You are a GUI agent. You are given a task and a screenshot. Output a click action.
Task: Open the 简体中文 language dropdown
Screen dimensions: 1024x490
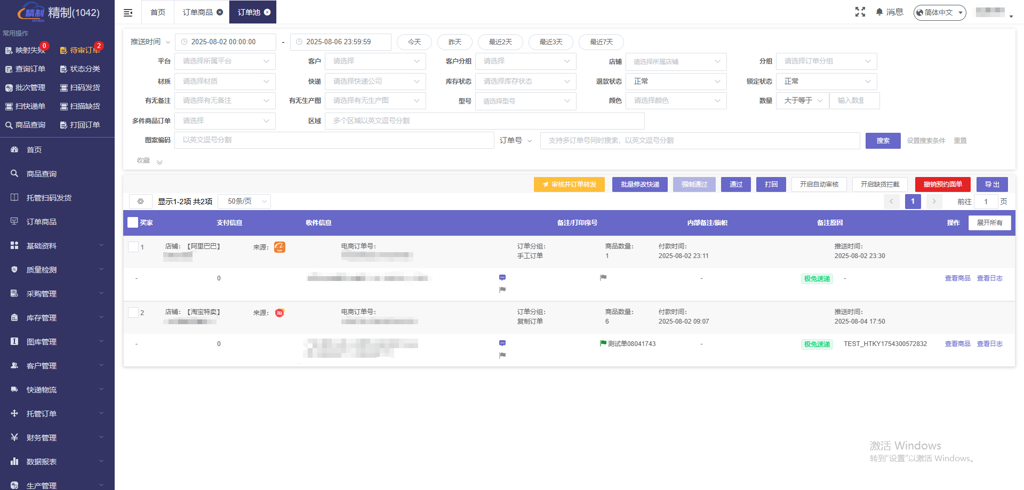[x=940, y=13]
